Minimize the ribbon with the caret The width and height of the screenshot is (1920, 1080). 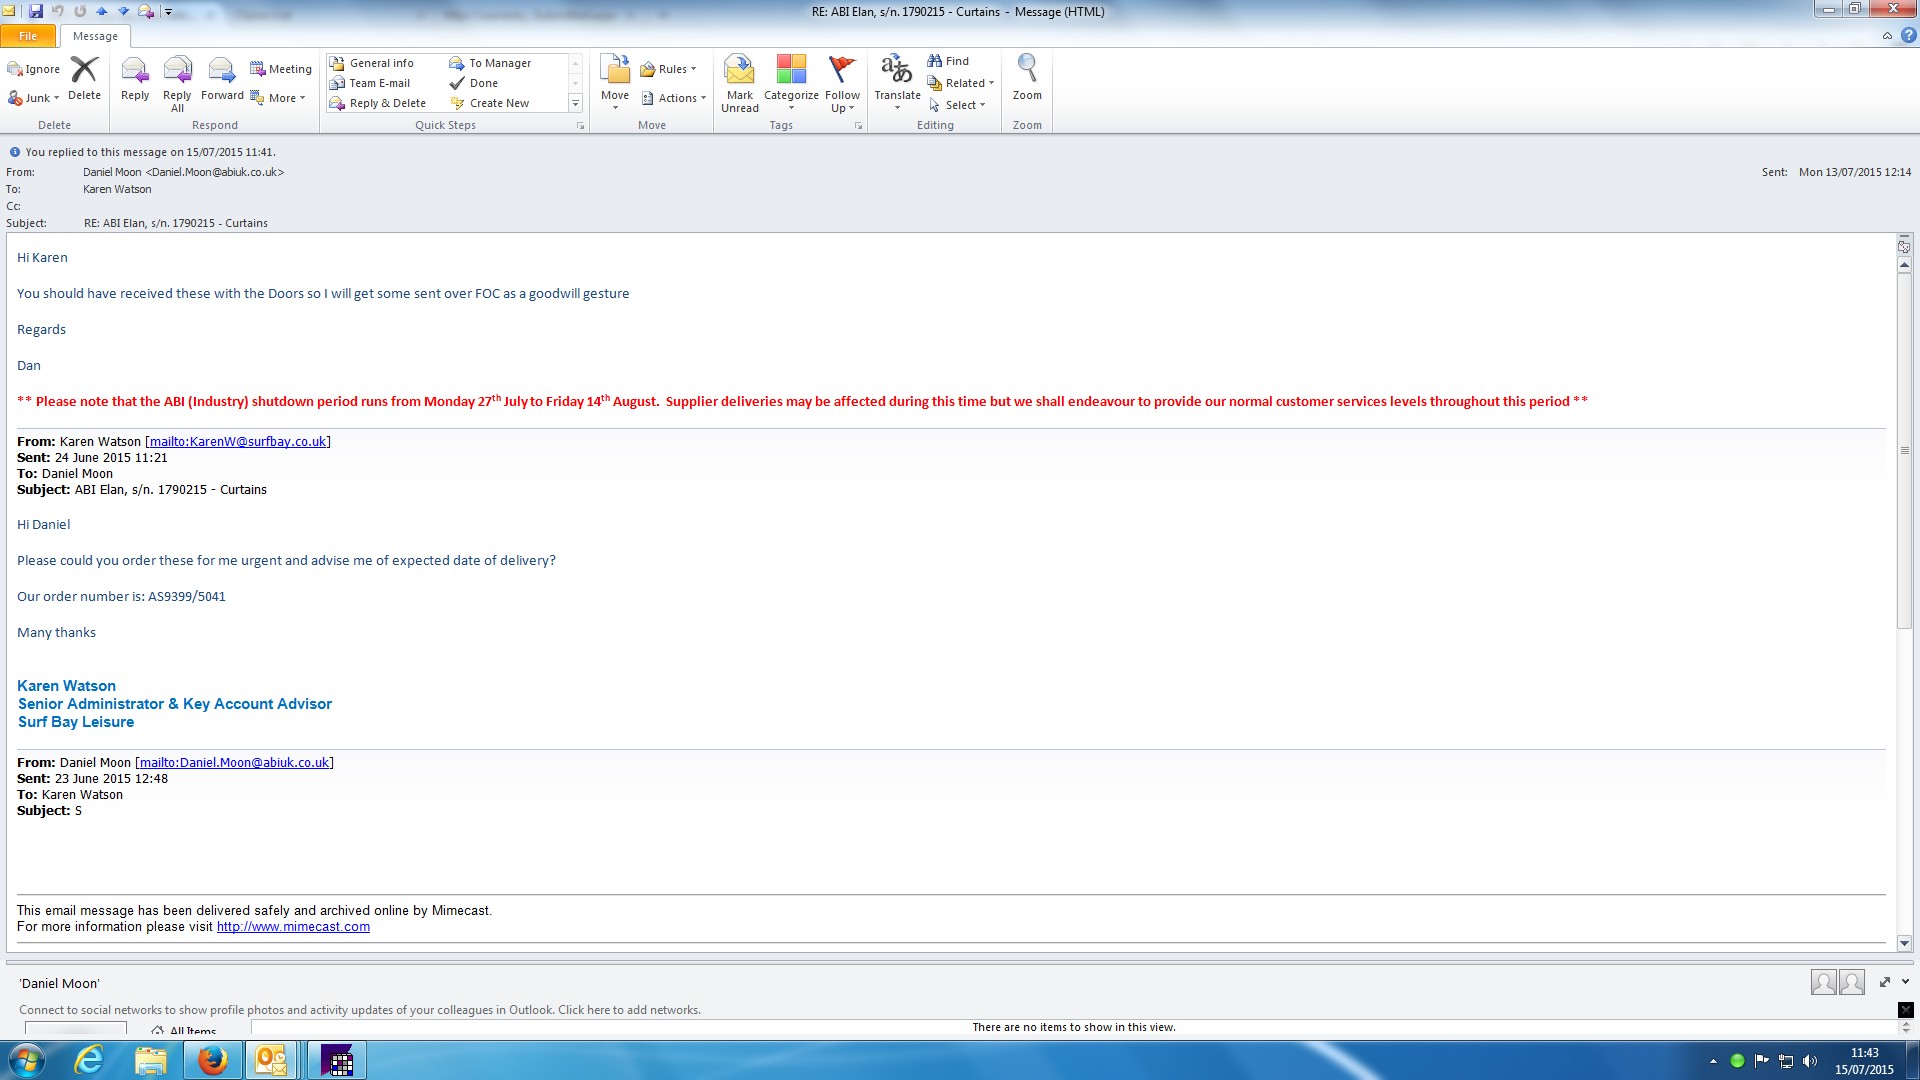click(1887, 36)
